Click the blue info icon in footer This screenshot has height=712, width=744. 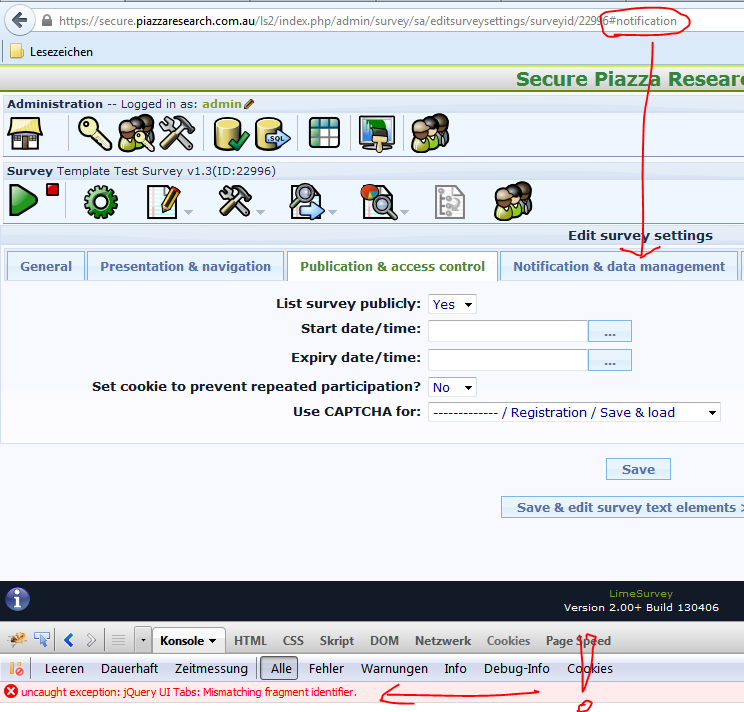17,599
